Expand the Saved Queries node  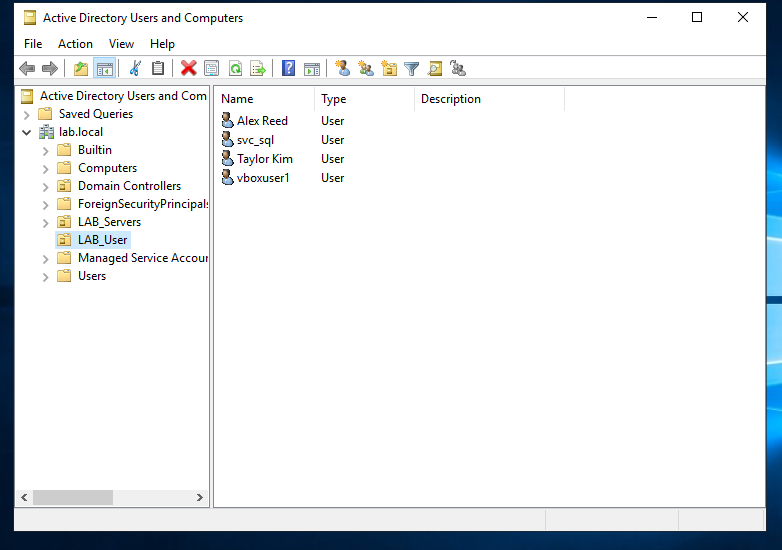coord(27,115)
